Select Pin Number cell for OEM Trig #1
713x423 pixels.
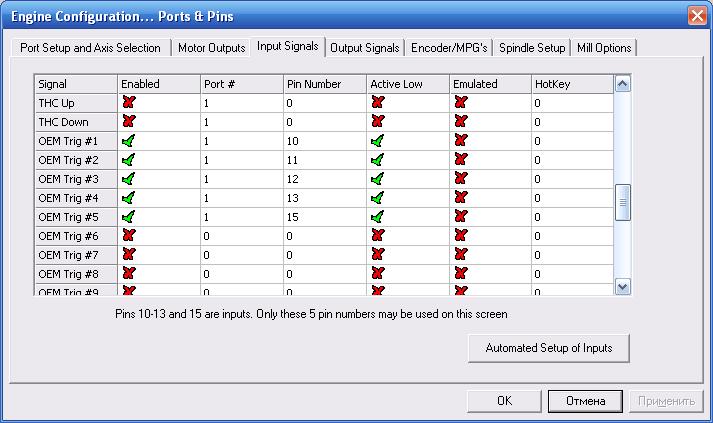(323, 141)
